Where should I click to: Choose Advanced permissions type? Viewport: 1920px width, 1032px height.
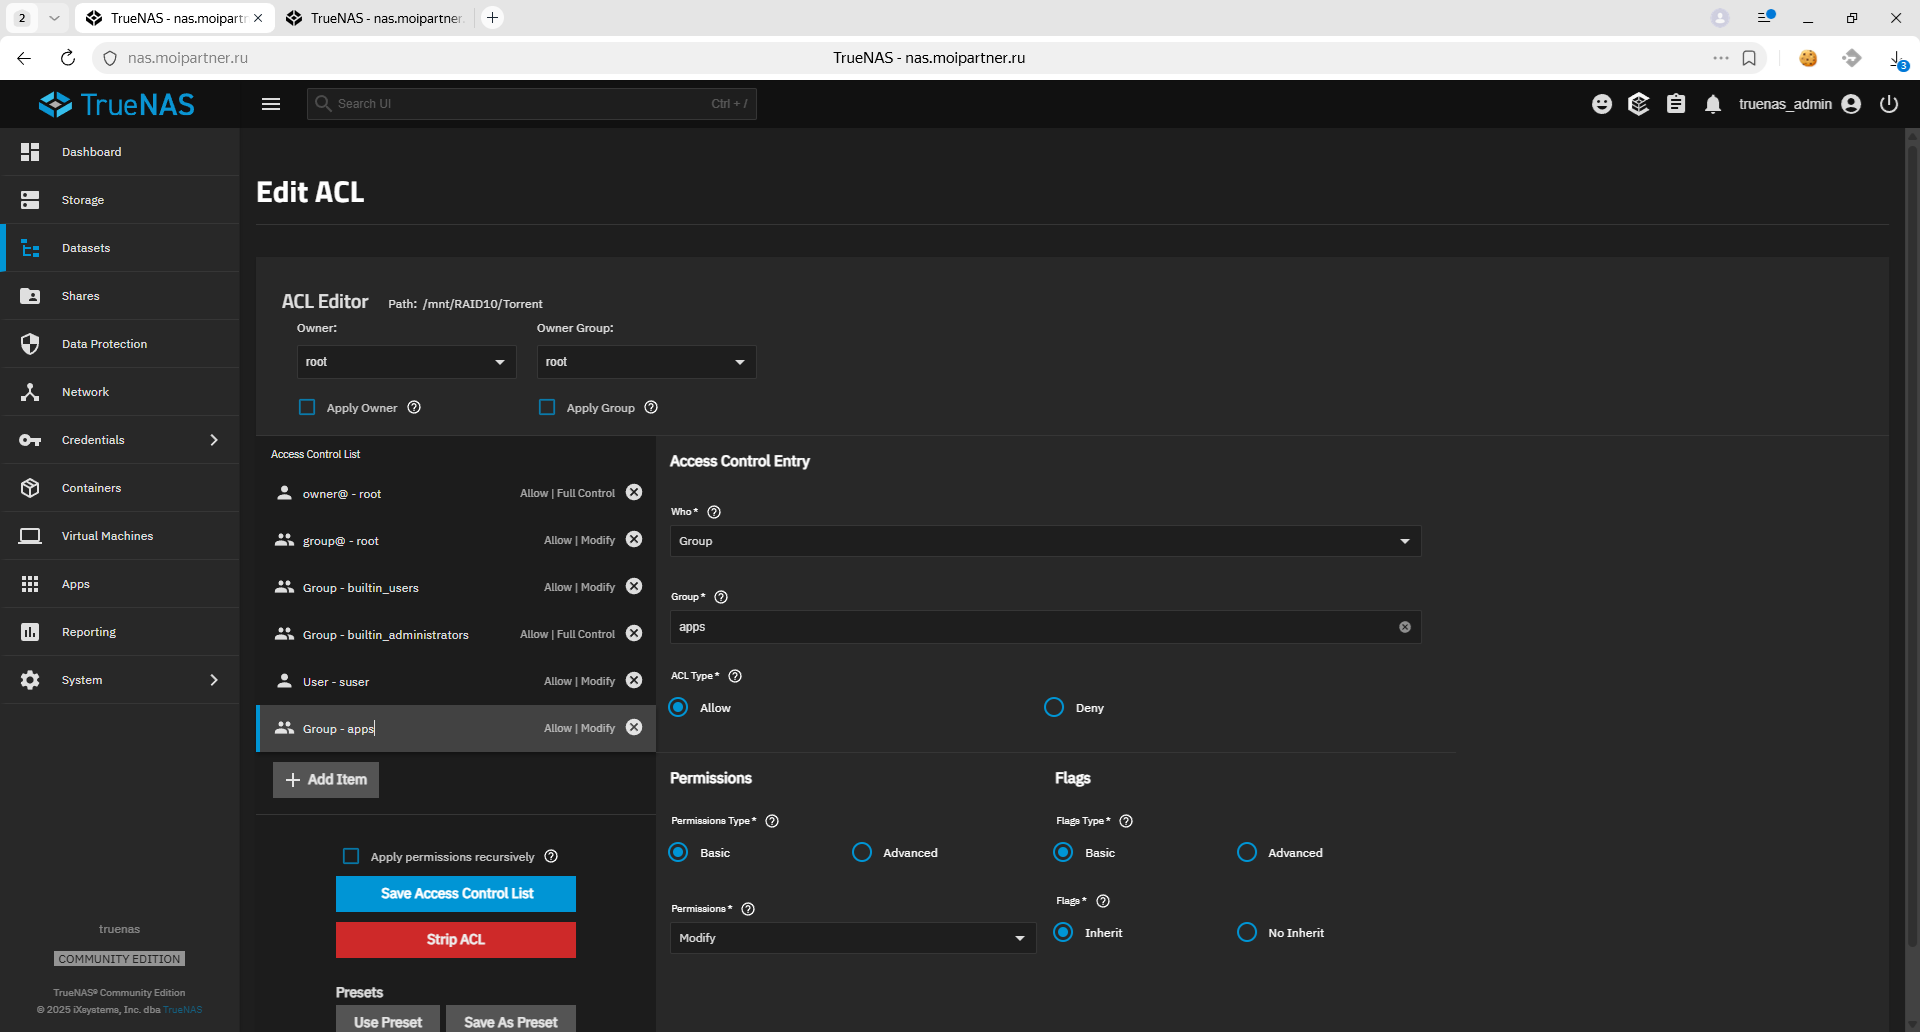point(862,852)
